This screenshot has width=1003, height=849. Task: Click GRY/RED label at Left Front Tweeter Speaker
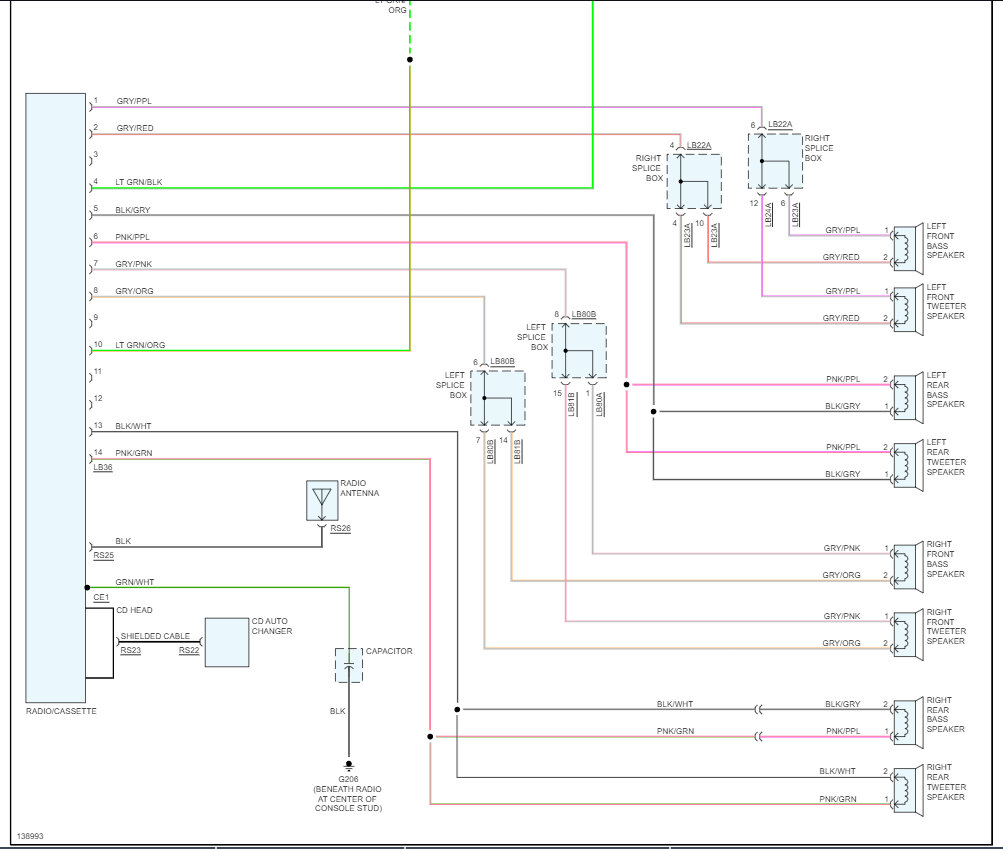click(841, 318)
